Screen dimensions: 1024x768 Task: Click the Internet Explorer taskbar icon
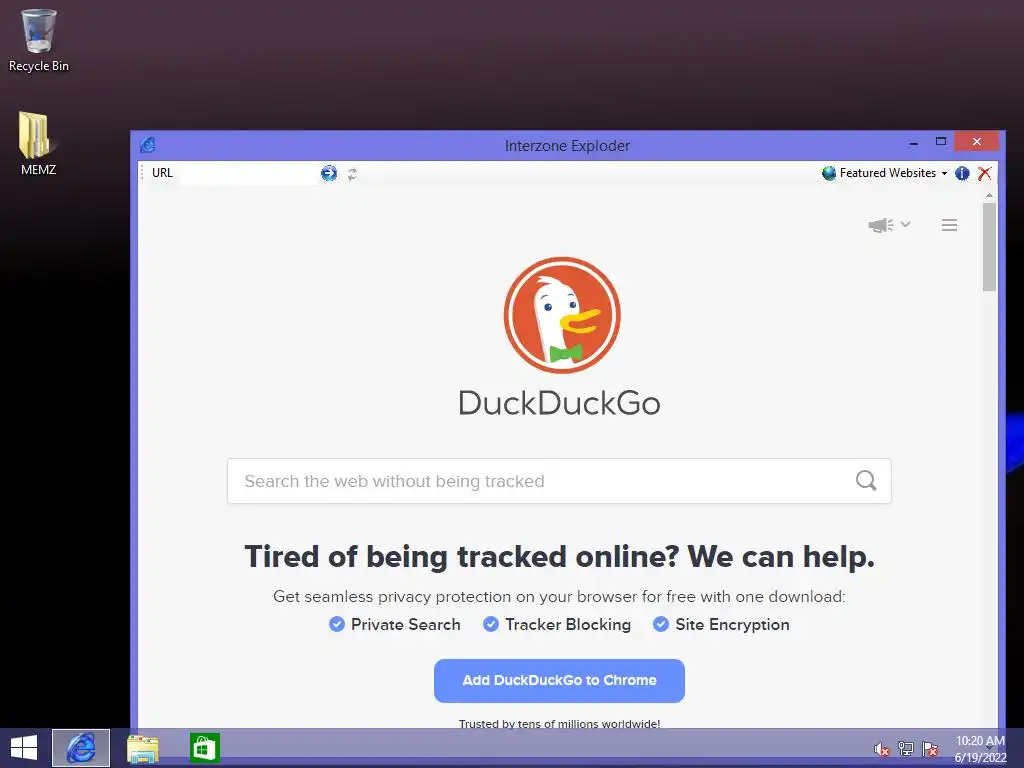point(81,748)
